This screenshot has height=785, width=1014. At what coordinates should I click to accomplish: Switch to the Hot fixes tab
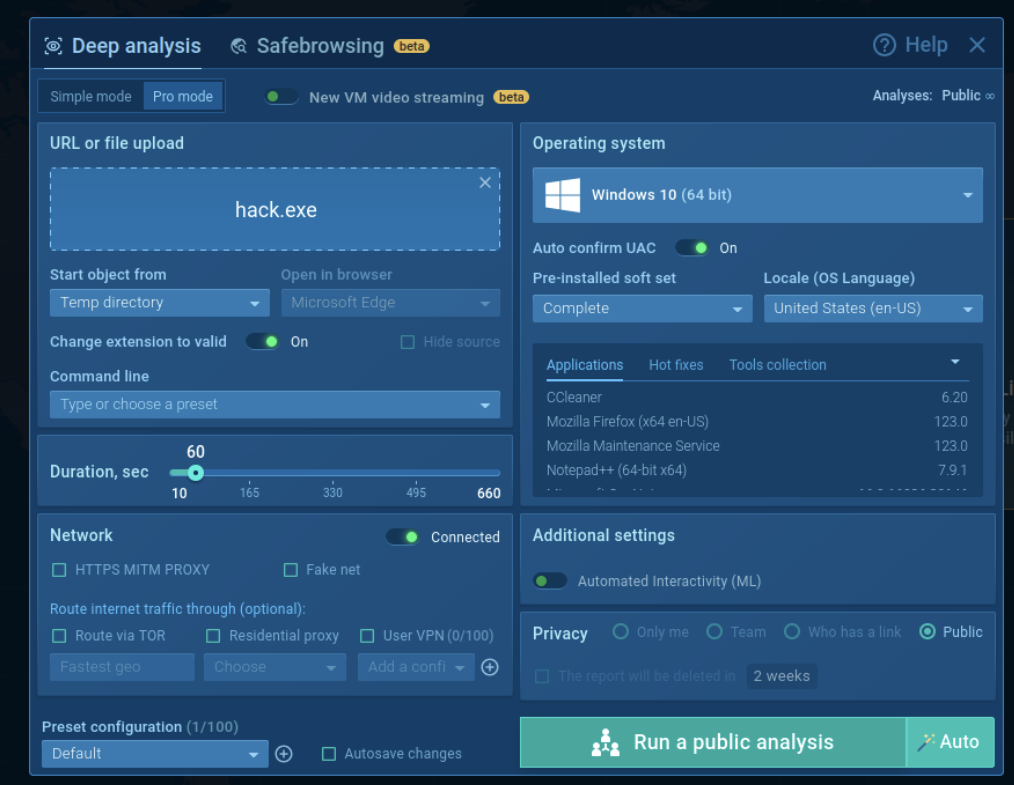coord(676,365)
